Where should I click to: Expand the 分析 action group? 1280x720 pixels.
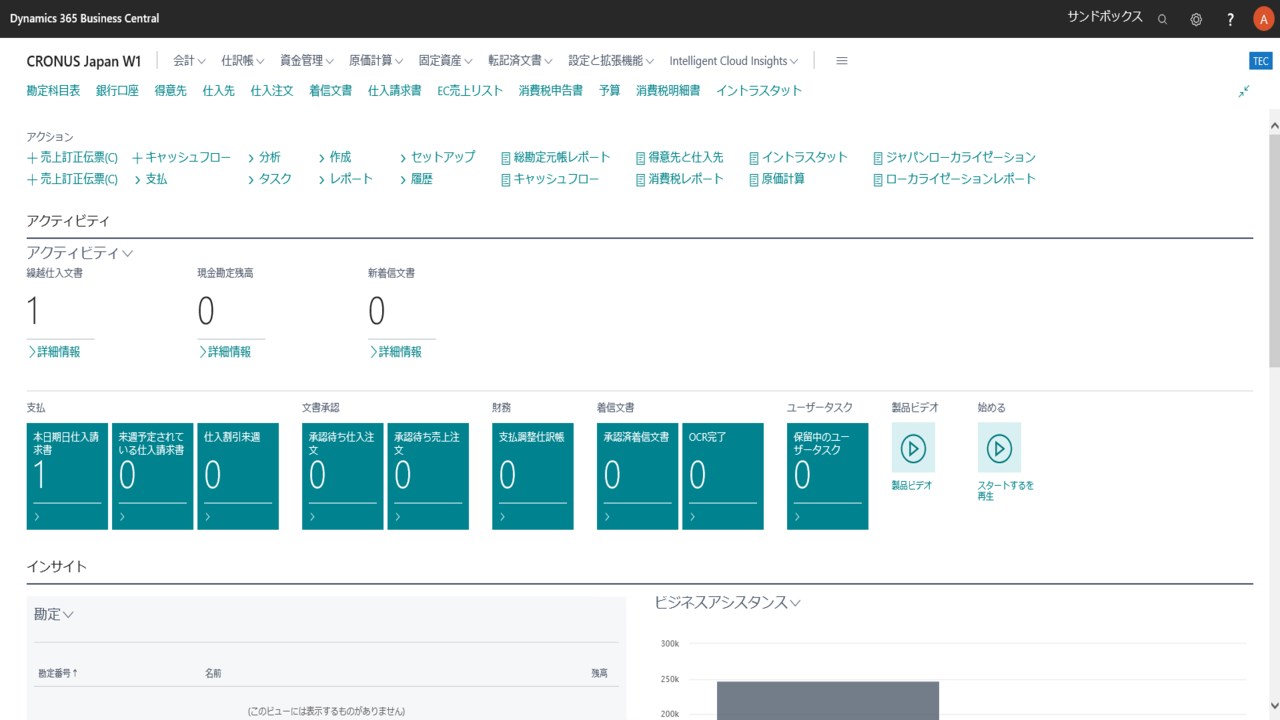(264, 157)
